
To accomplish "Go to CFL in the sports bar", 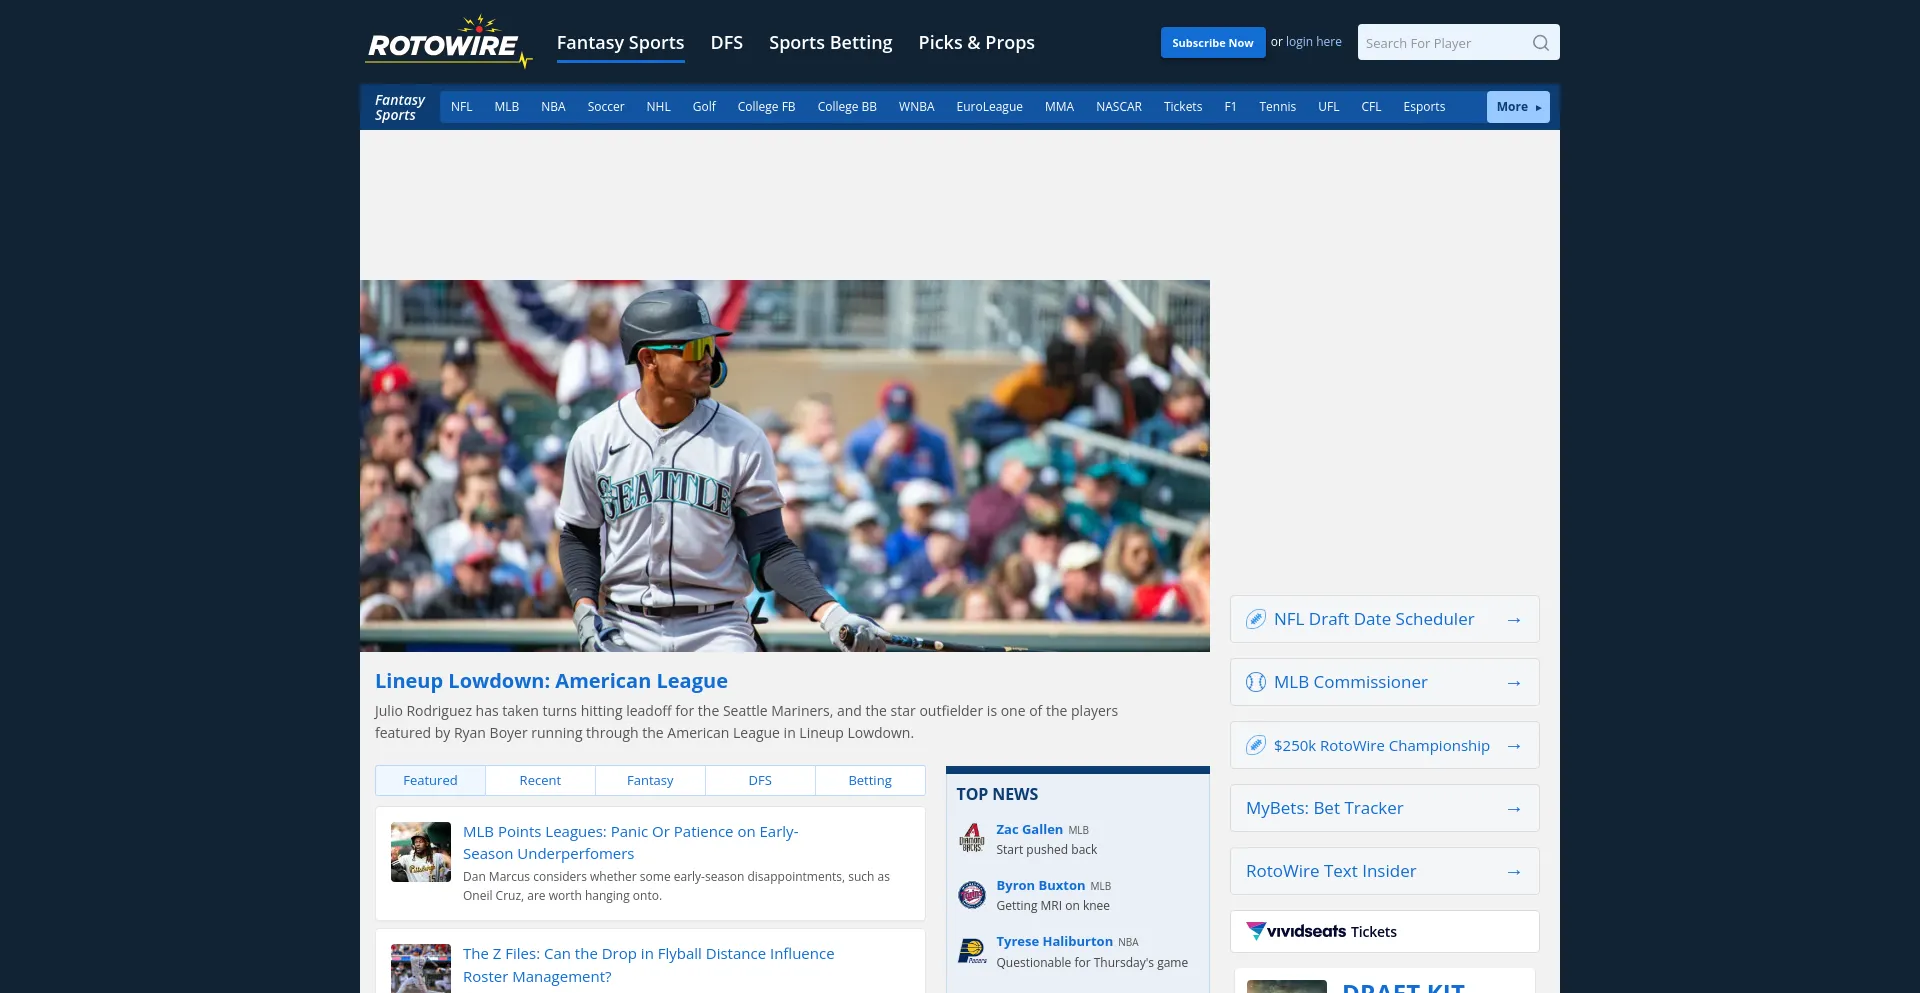I will click(1371, 107).
